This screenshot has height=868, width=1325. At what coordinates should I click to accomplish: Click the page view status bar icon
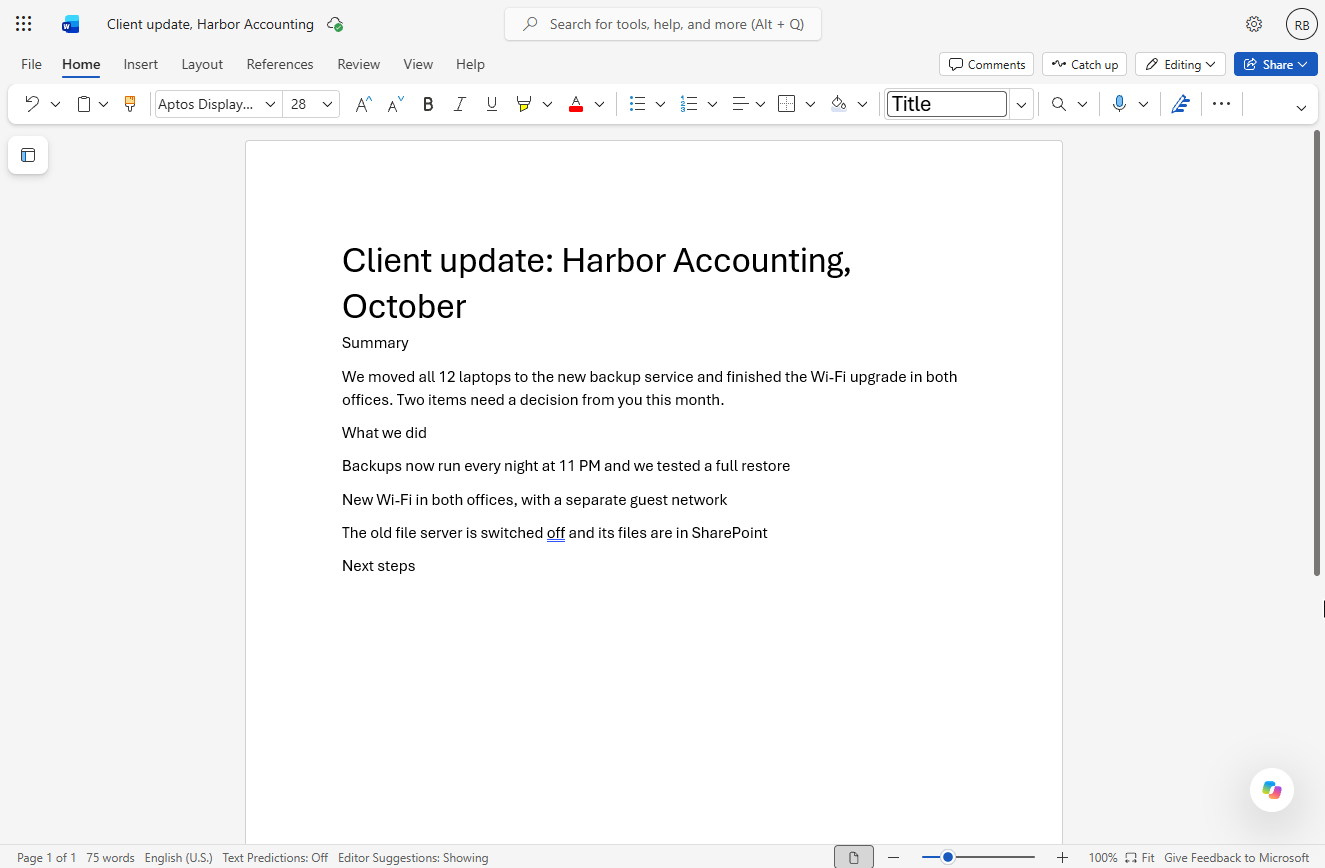click(x=853, y=857)
